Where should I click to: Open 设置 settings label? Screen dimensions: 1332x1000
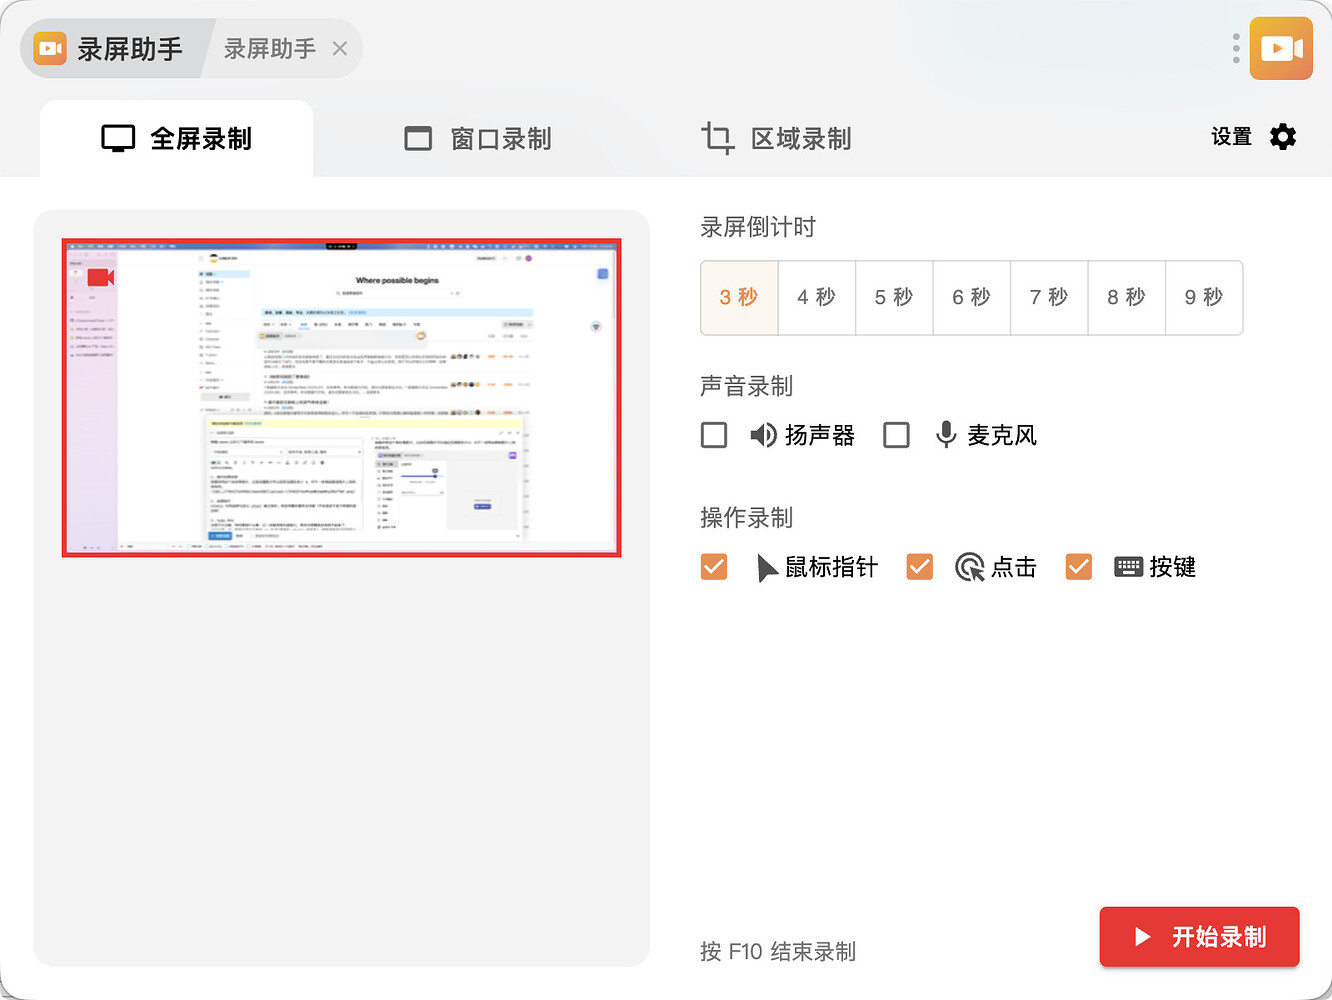[1231, 137]
